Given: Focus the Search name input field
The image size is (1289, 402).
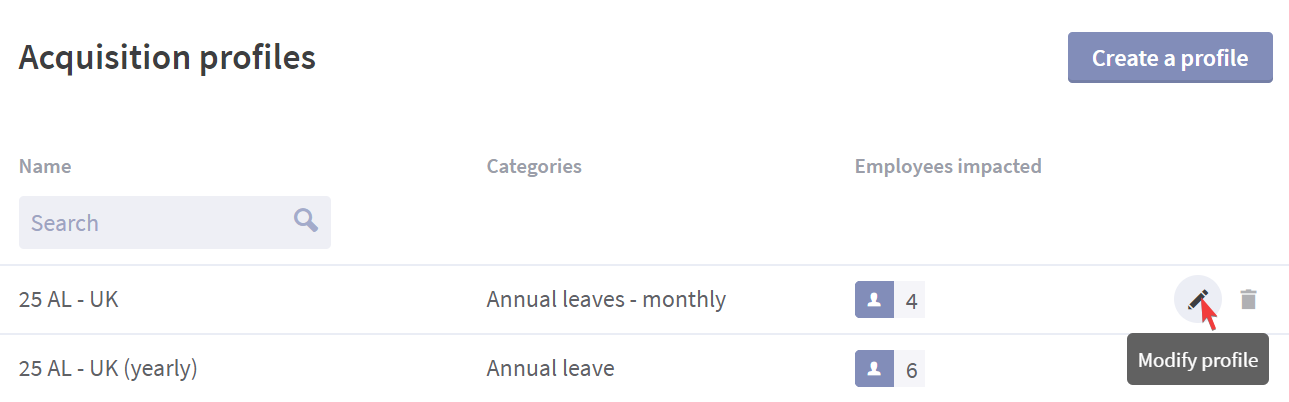Looking at the screenshot, I should point(175,222).
